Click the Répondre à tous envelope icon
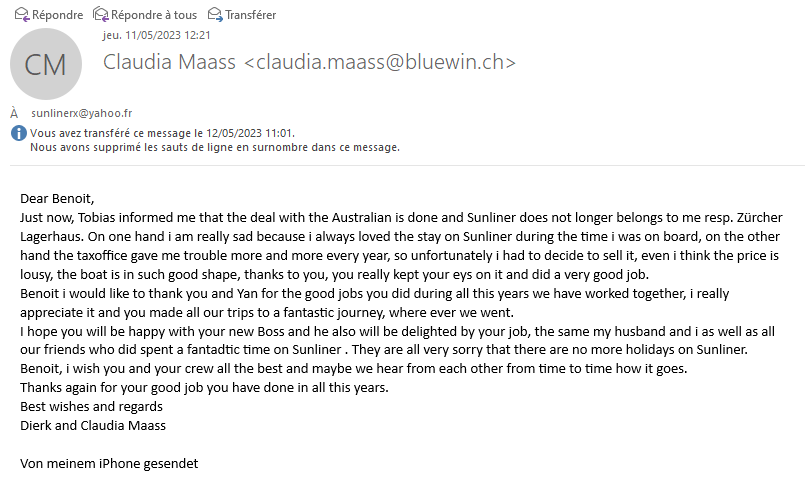Image resolution: width=805 pixels, height=489 pixels. [101, 14]
